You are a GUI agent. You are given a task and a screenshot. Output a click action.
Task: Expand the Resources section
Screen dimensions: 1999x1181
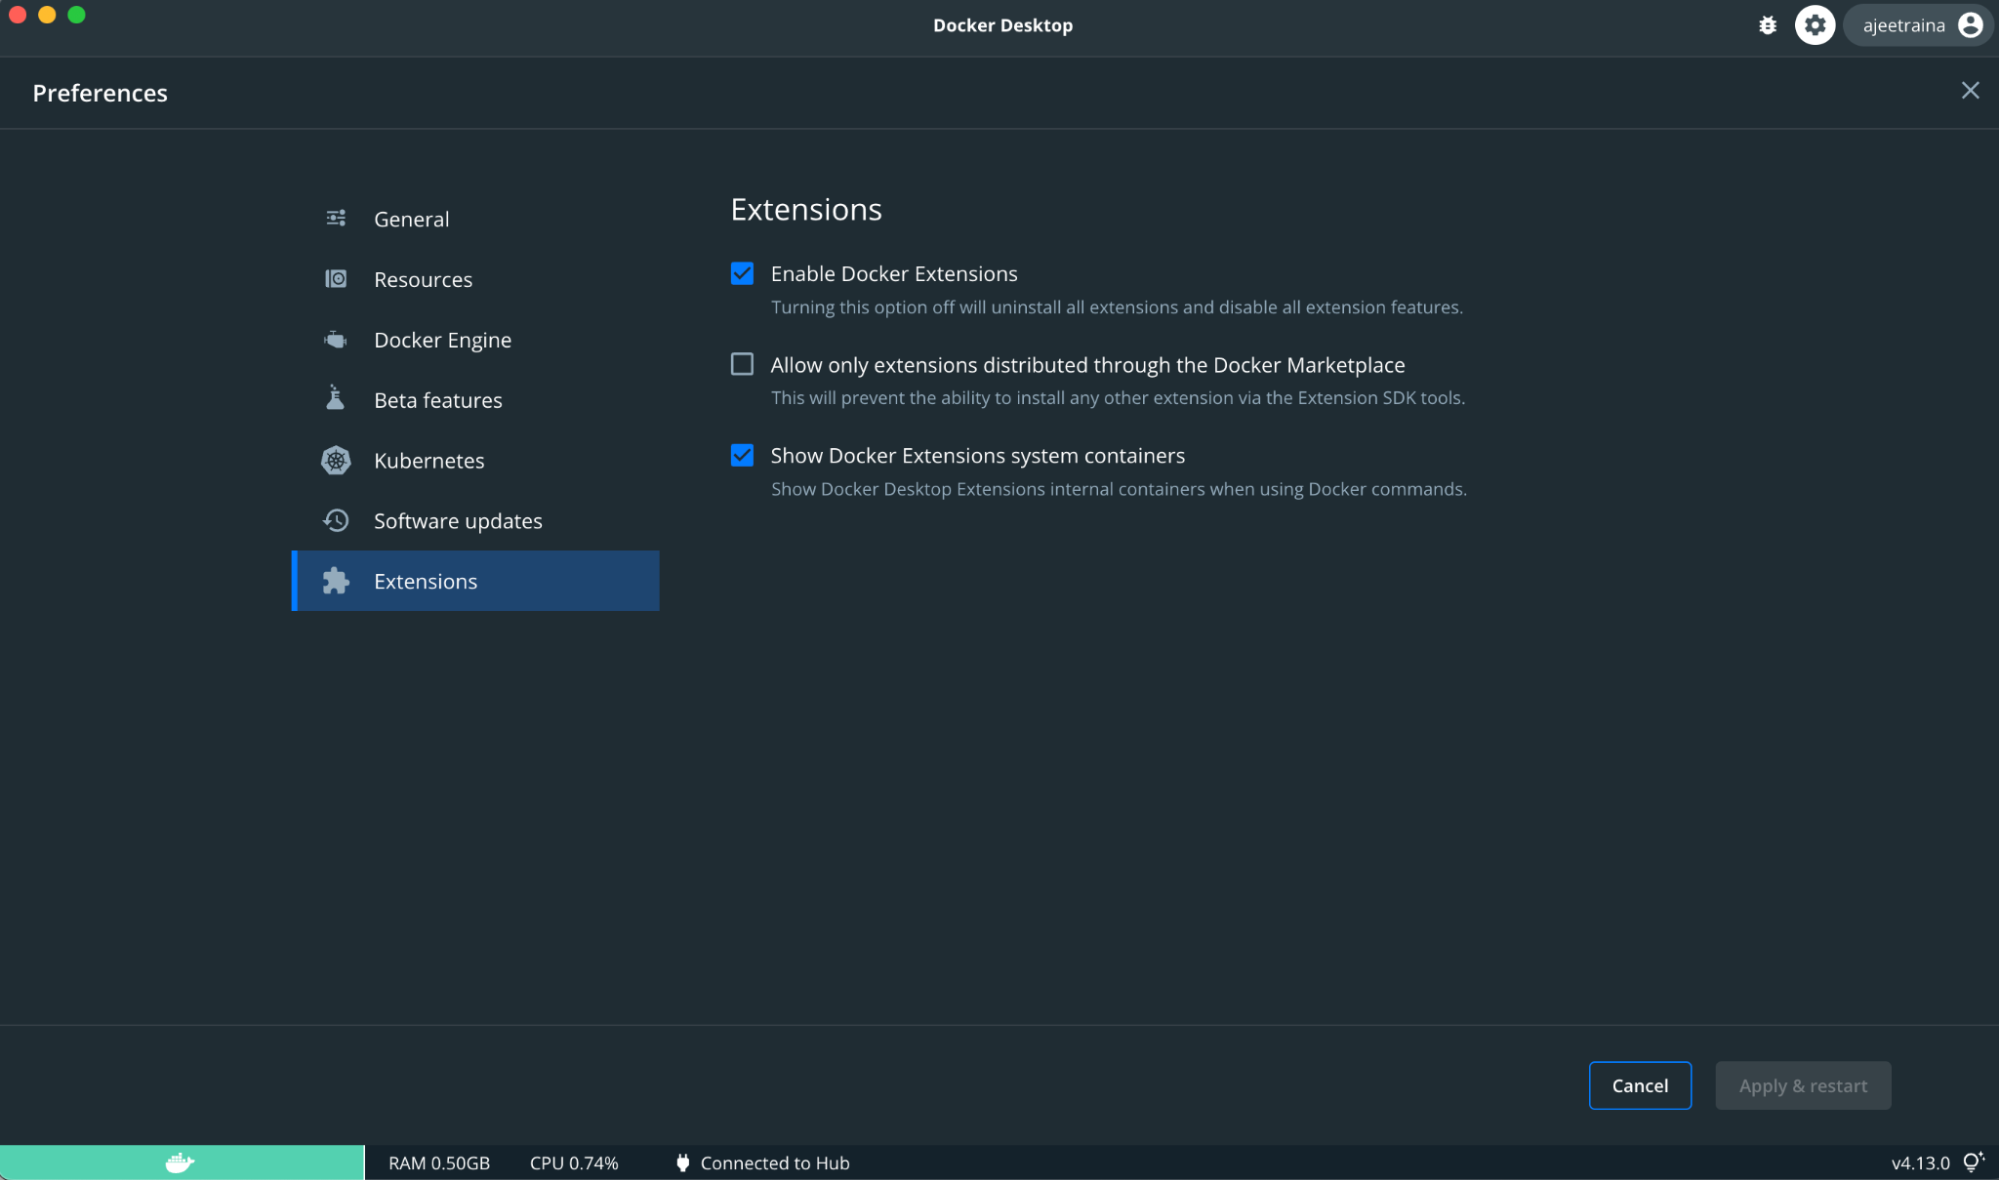pos(422,278)
